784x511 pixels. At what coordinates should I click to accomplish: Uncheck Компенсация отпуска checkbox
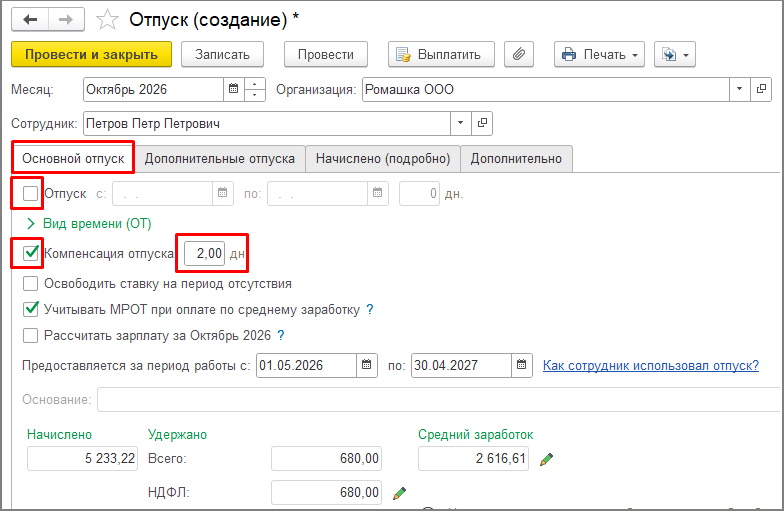(30, 253)
